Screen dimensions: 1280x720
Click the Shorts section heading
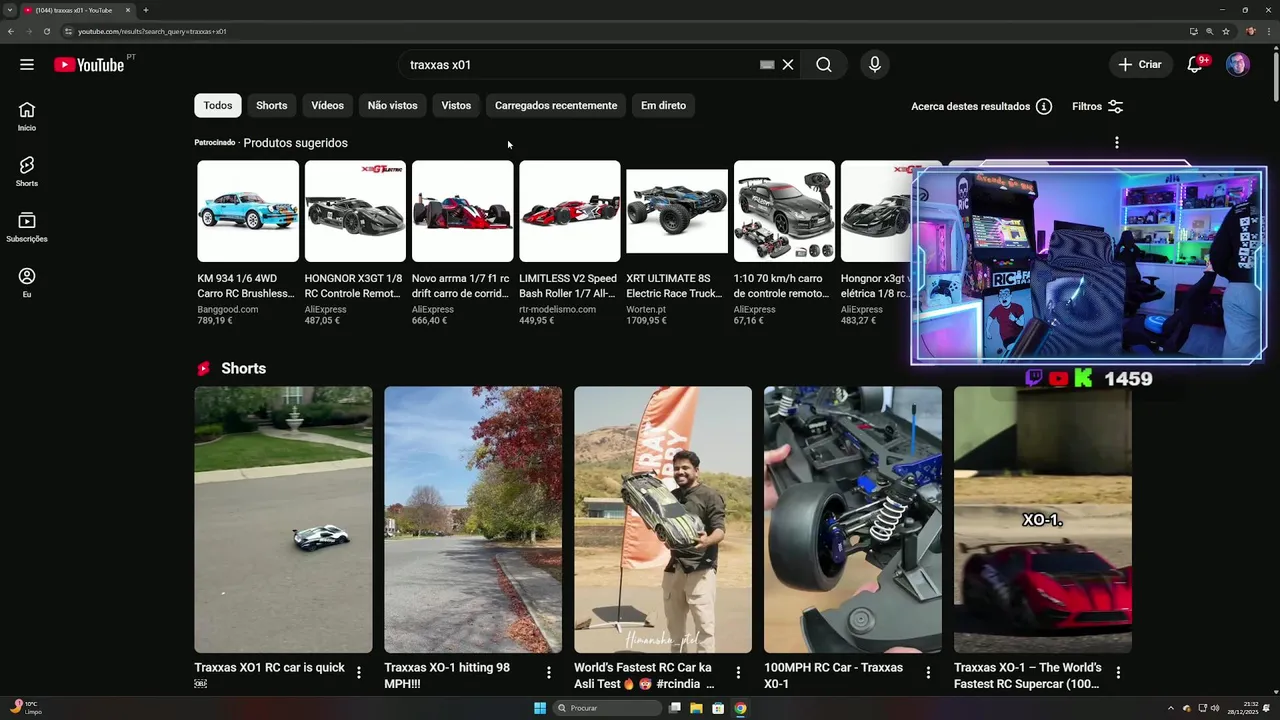243,369
